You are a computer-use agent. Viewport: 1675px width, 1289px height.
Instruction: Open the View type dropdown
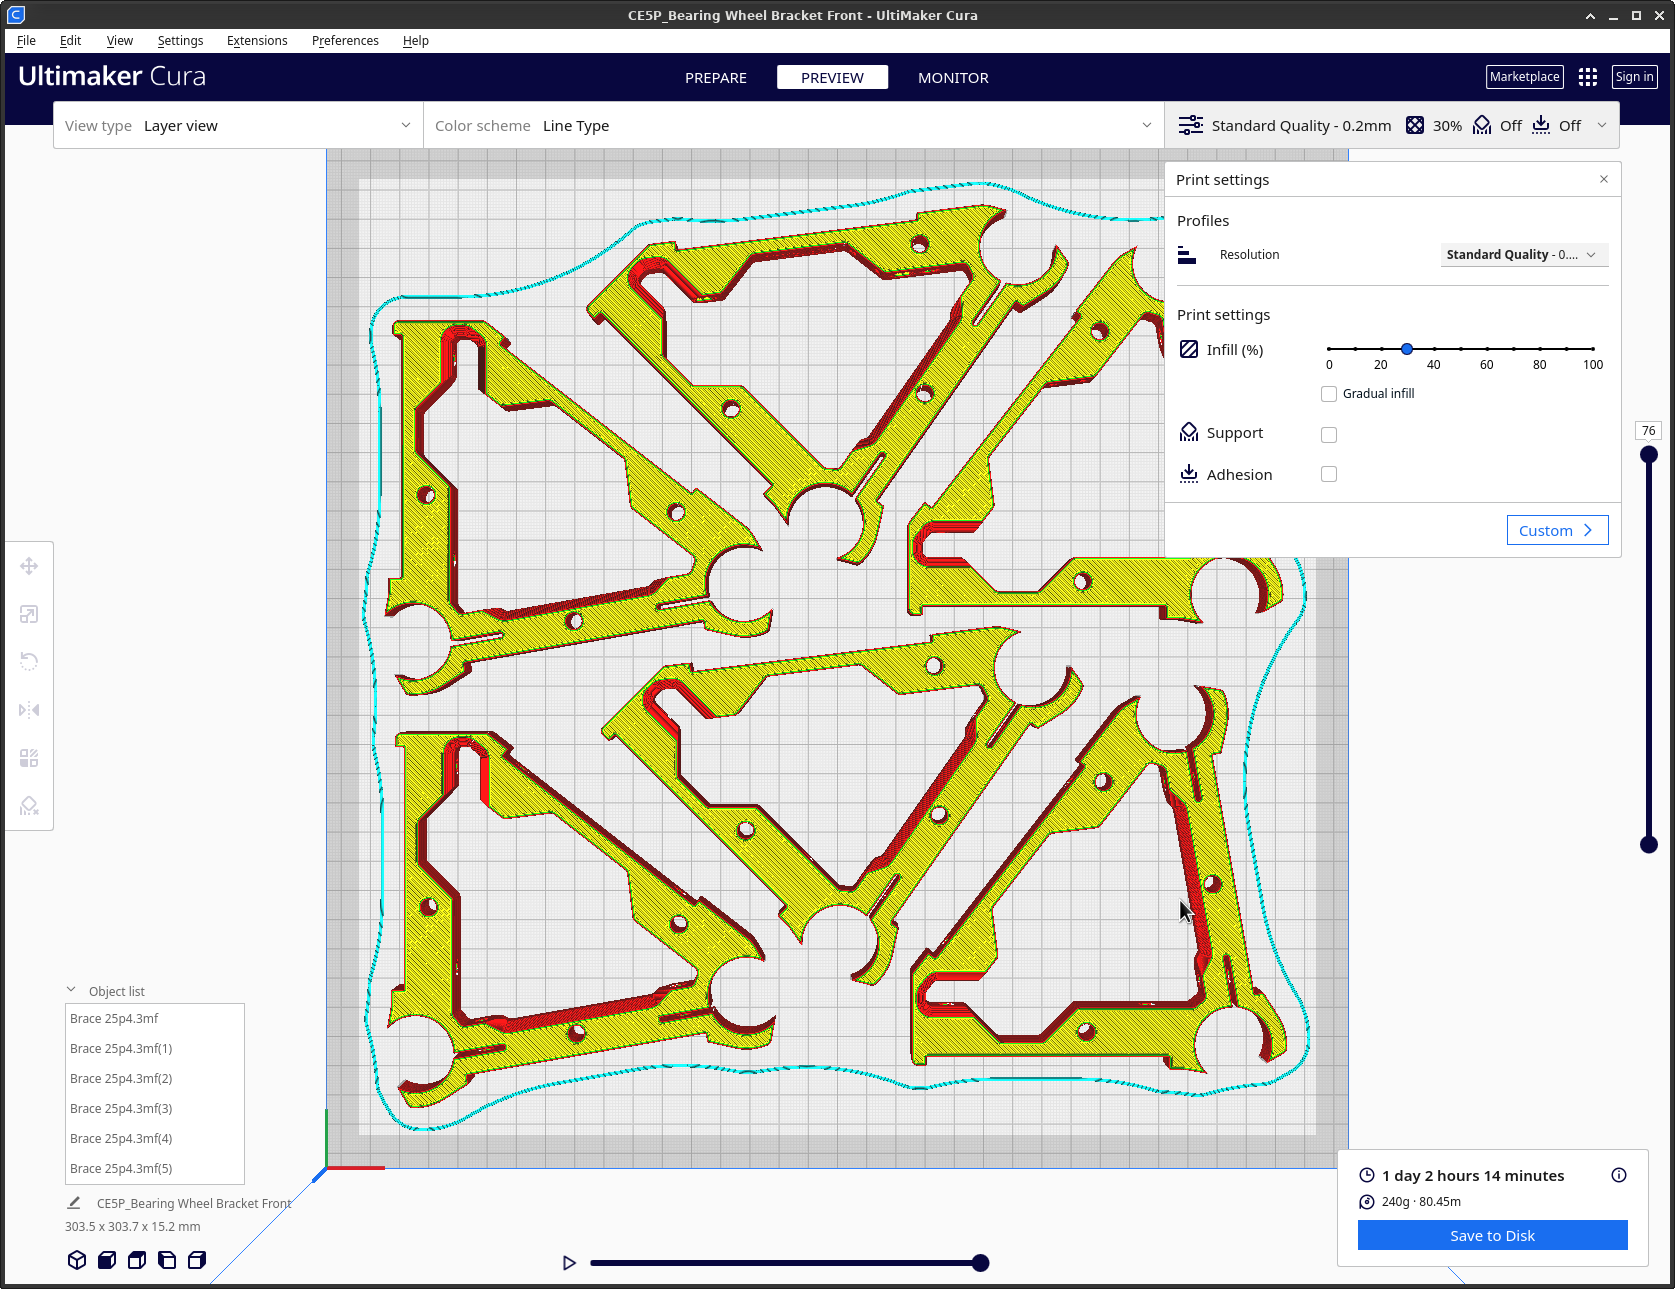coord(238,125)
